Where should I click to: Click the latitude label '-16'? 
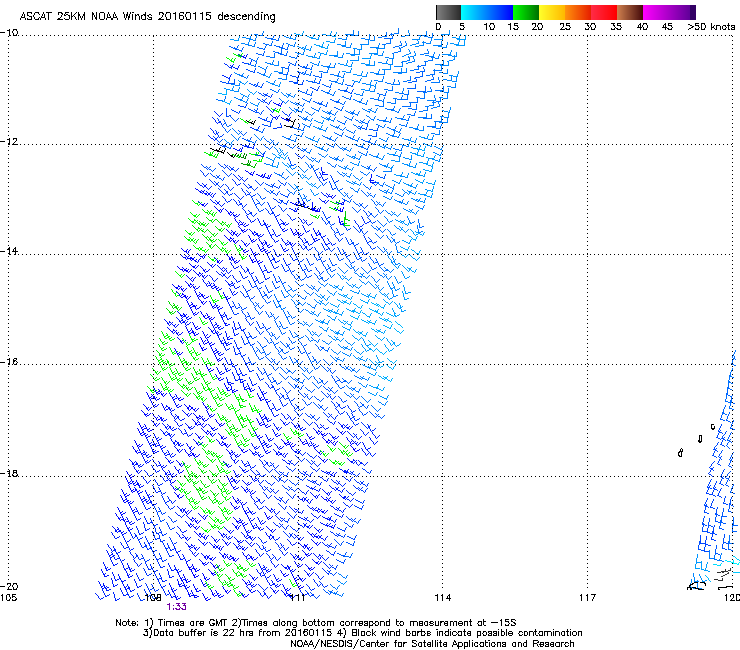click(9, 362)
